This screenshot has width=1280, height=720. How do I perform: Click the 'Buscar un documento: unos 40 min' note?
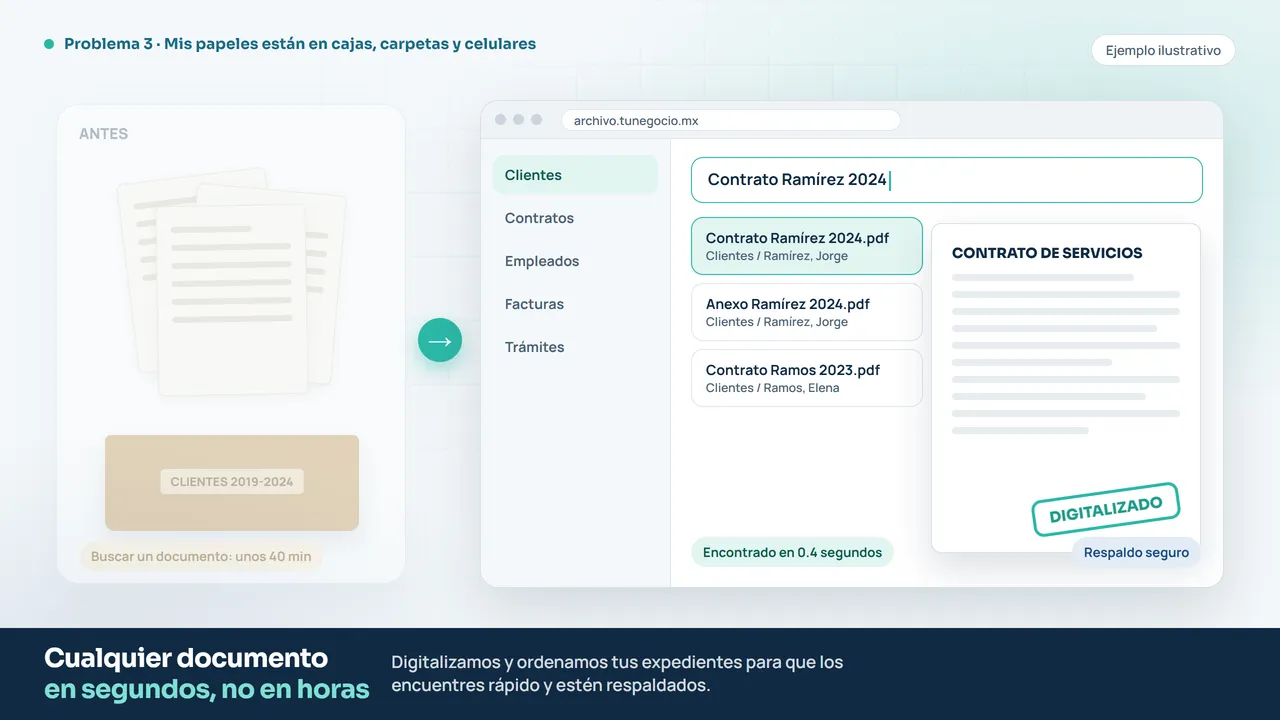(201, 556)
